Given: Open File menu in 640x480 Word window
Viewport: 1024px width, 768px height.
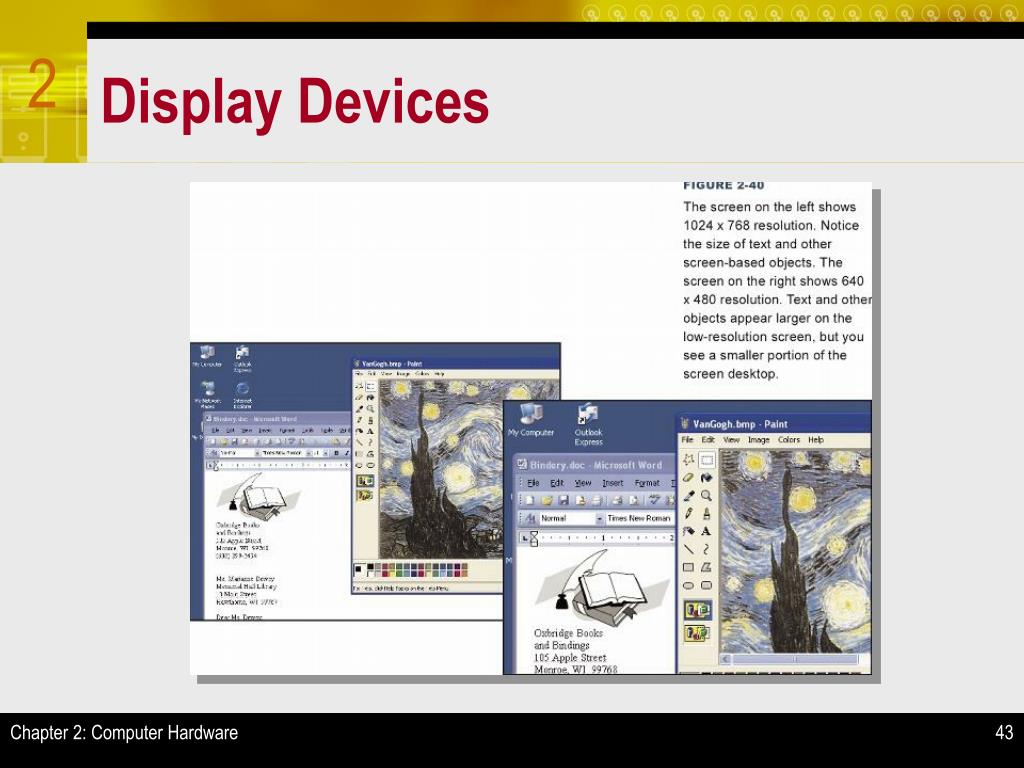Looking at the screenshot, I should [533, 483].
